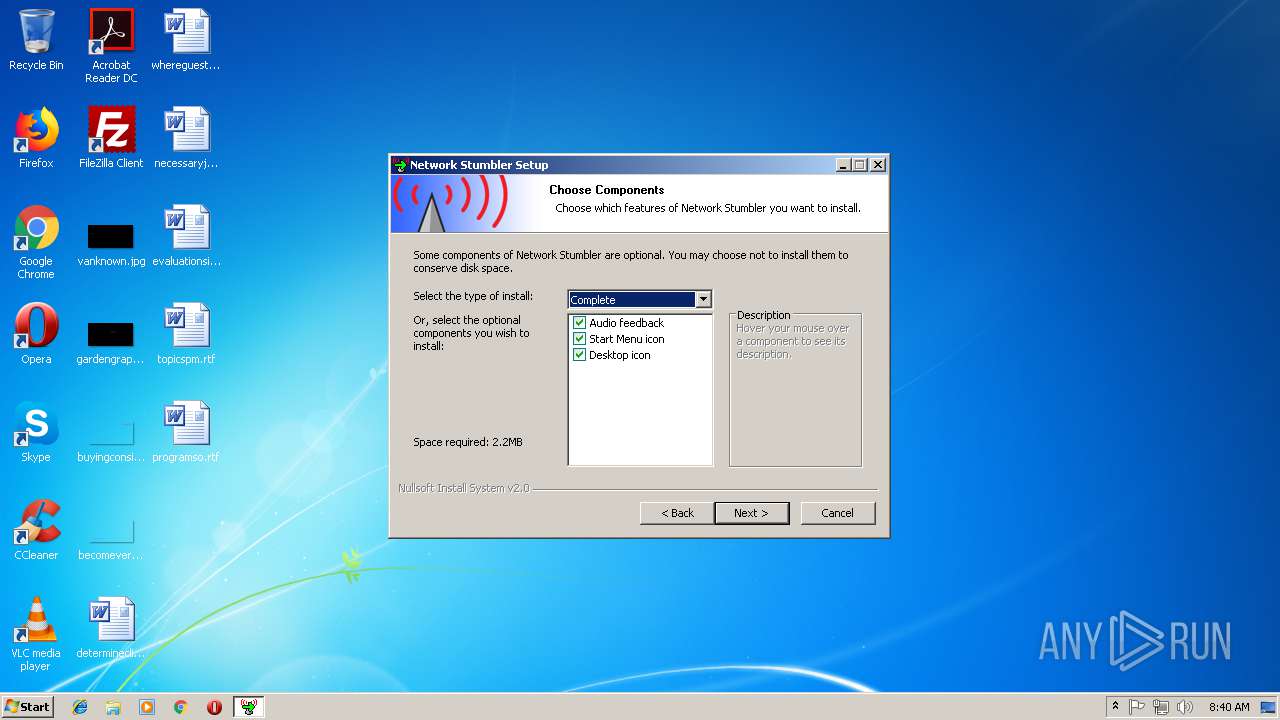Launch Google Chrome desktop shortcut
Image resolution: width=1280 pixels, height=720 pixels.
(x=36, y=242)
